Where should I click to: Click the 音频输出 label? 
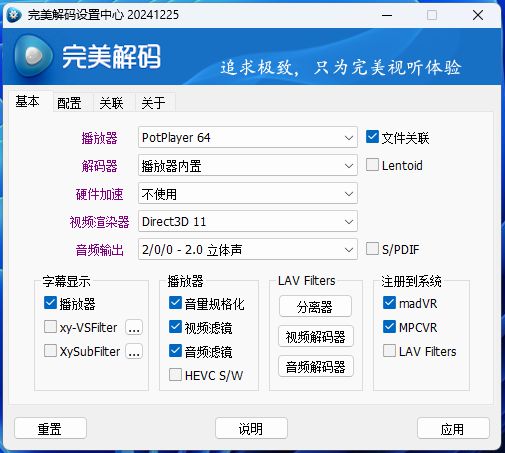tap(100, 250)
